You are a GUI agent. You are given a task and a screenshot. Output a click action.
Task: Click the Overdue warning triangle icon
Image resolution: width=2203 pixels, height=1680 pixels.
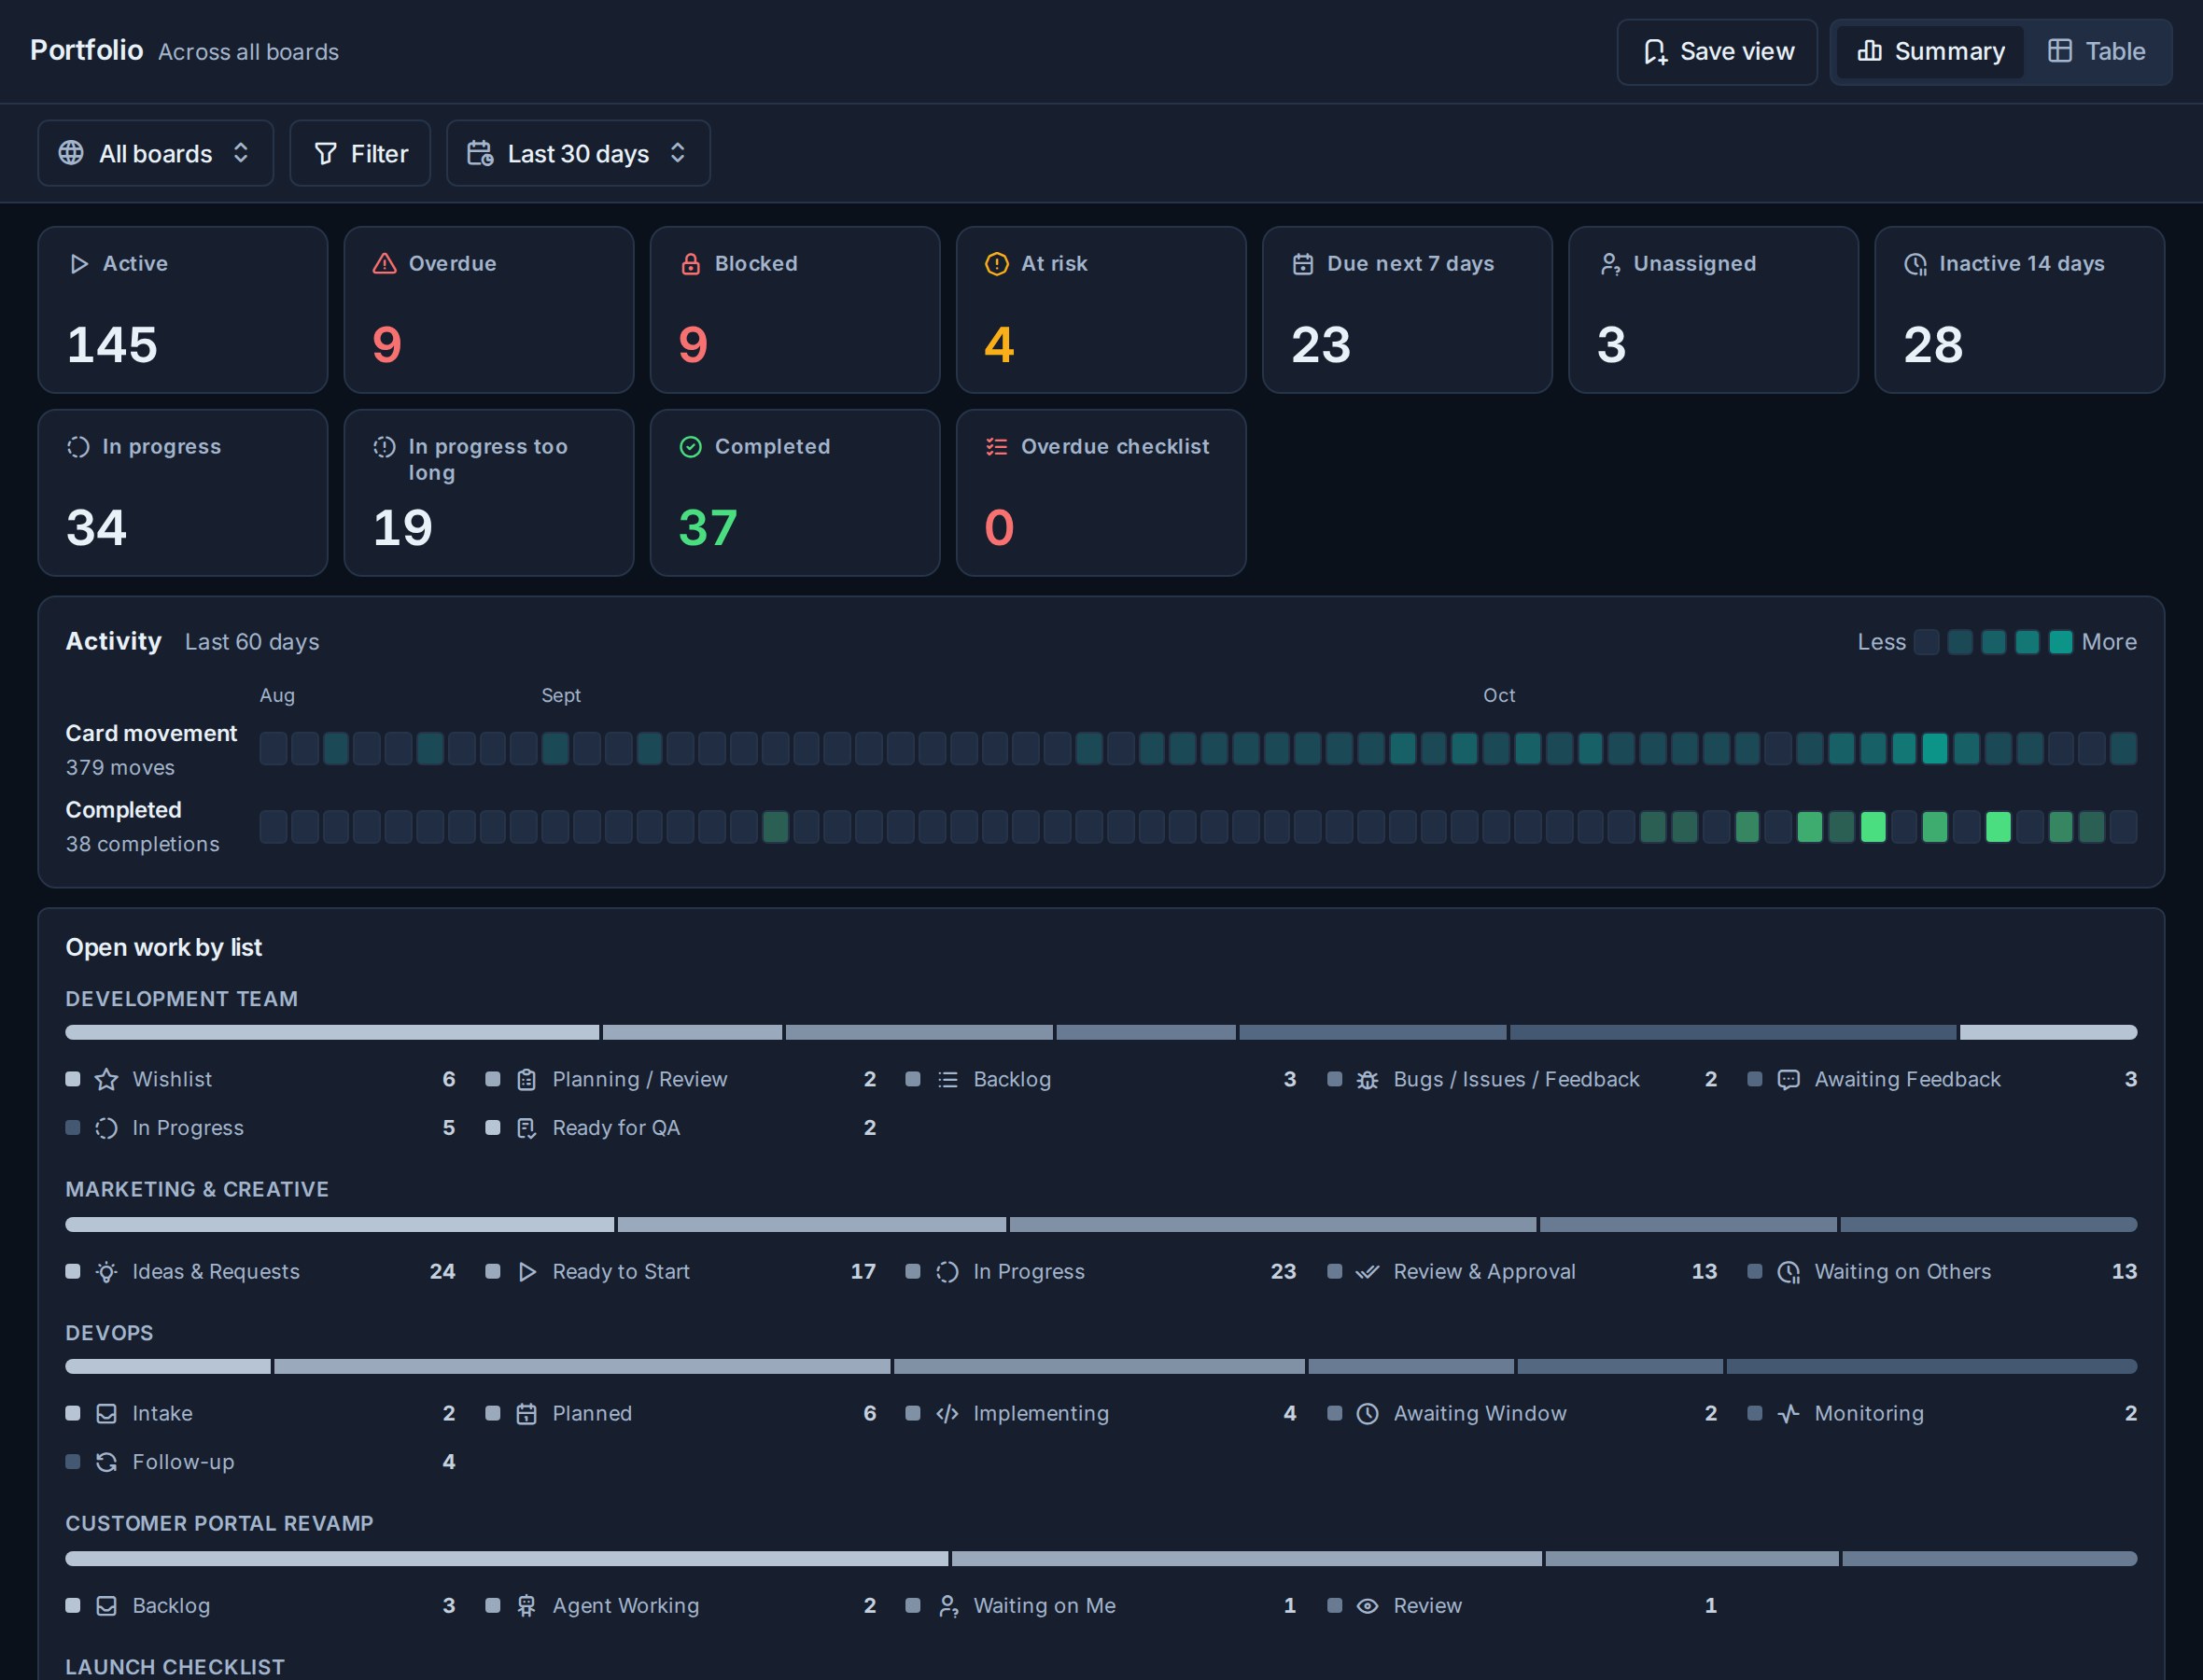384,264
